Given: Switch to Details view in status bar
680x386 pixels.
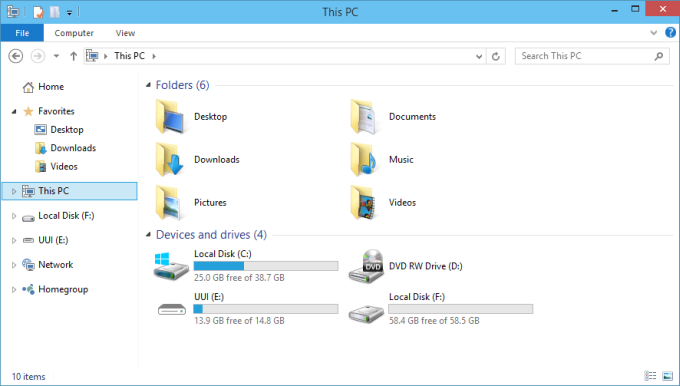Looking at the screenshot, I should [x=651, y=376].
